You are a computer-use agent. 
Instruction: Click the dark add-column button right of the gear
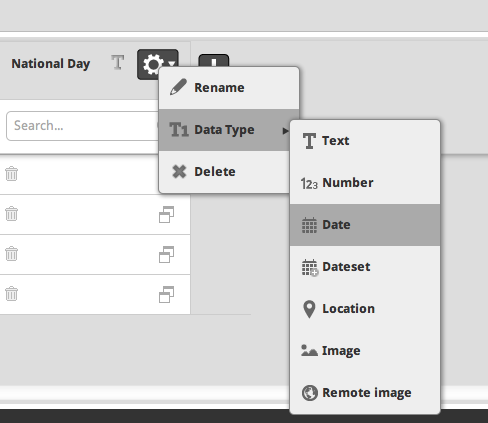pos(214,61)
